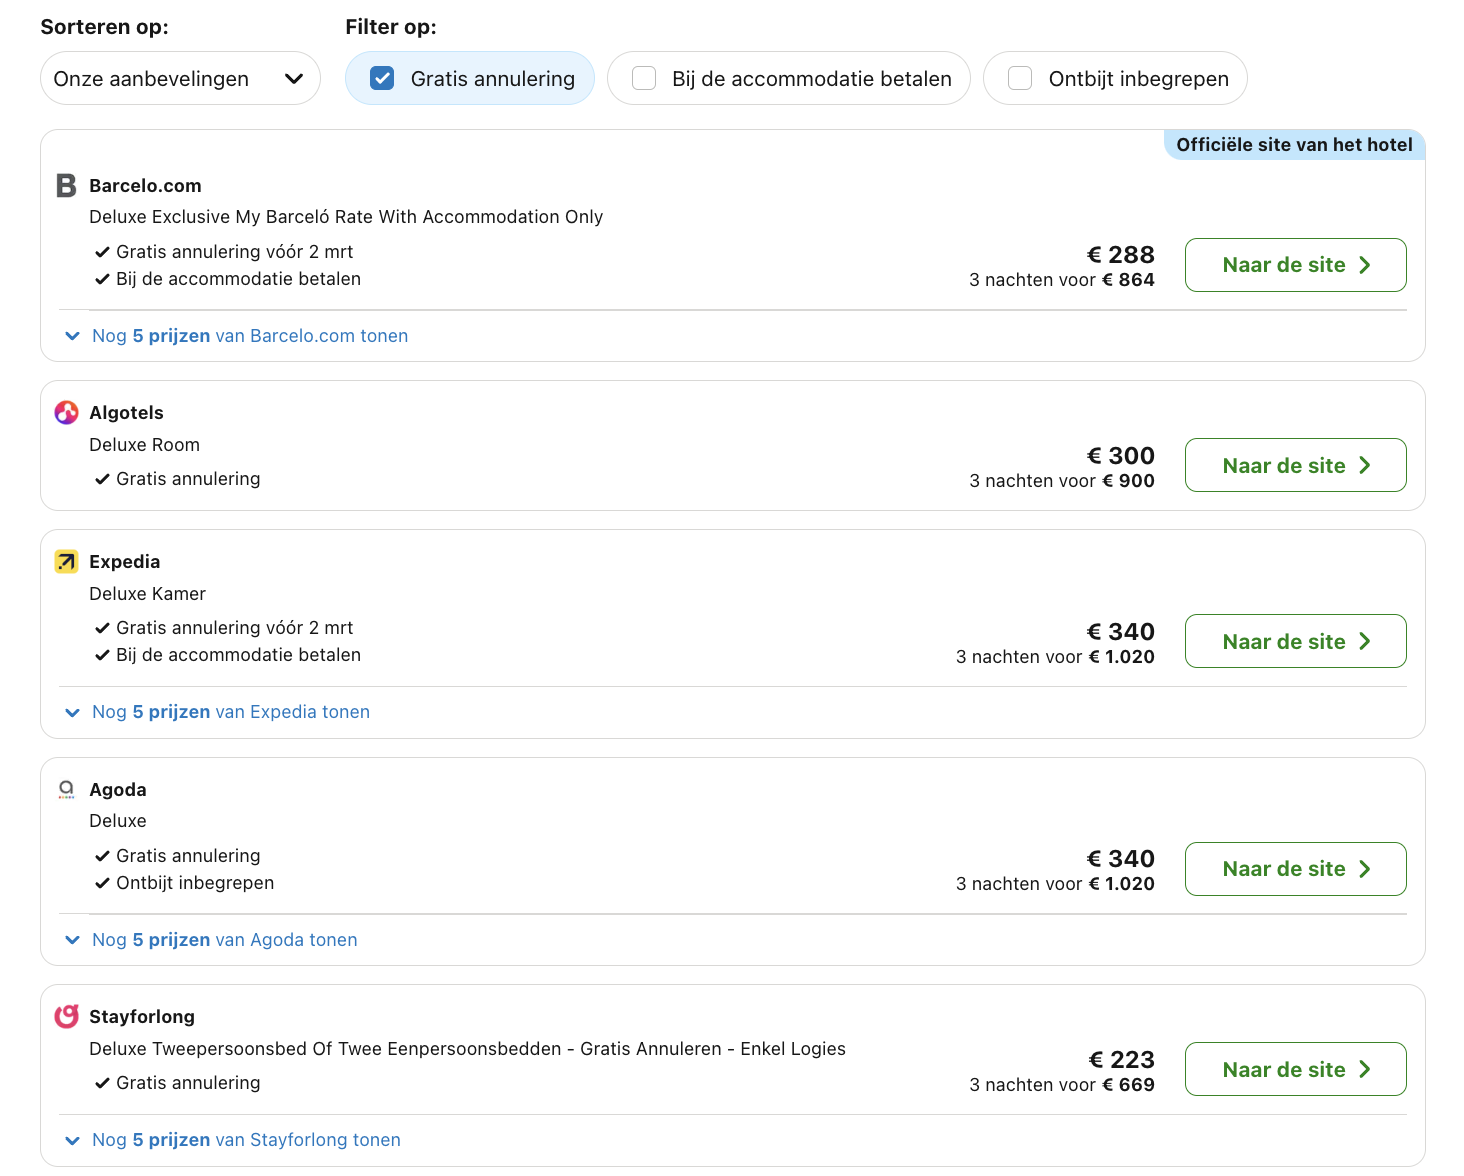Click the Filter op label
Screen dimensions: 1464x1176
point(391,27)
